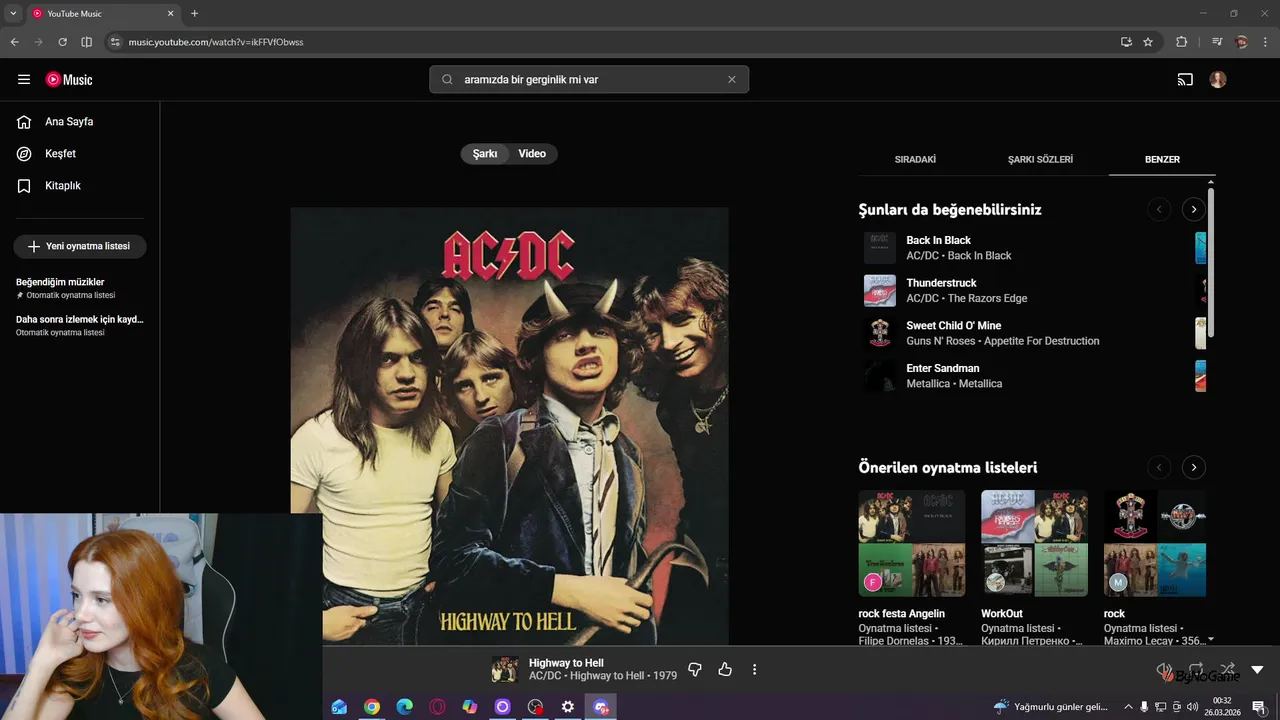This screenshot has height=720, width=1280.
Task: Open tab search dropdown arrow
Action: click(x=13, y=13)
